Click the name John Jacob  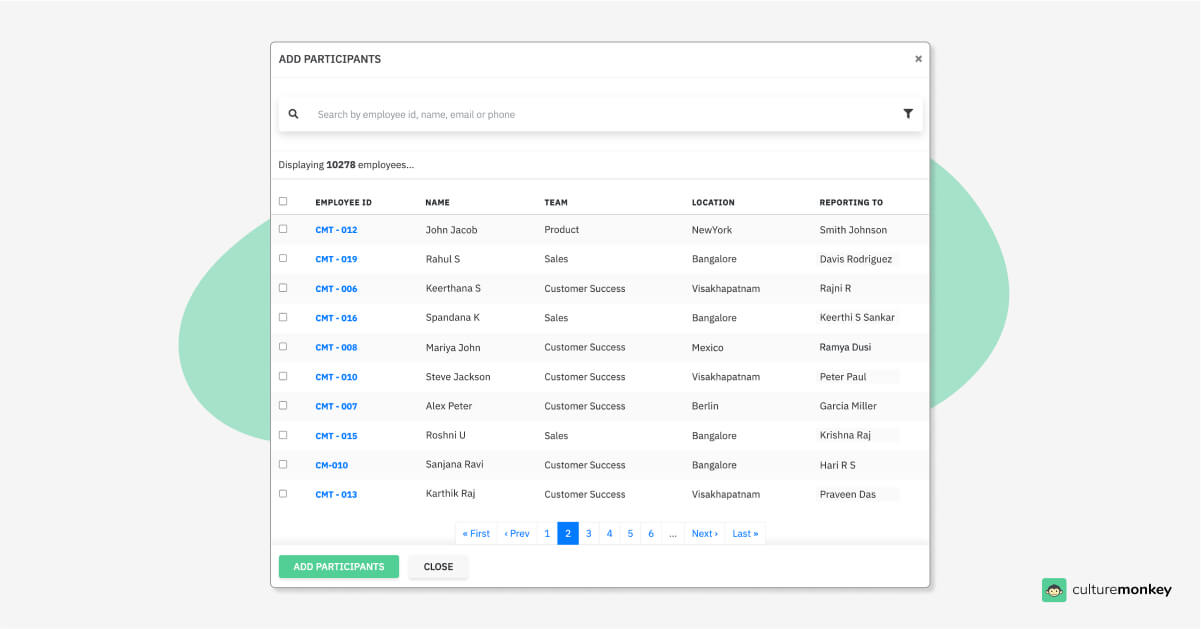click(x=451, y=230)
